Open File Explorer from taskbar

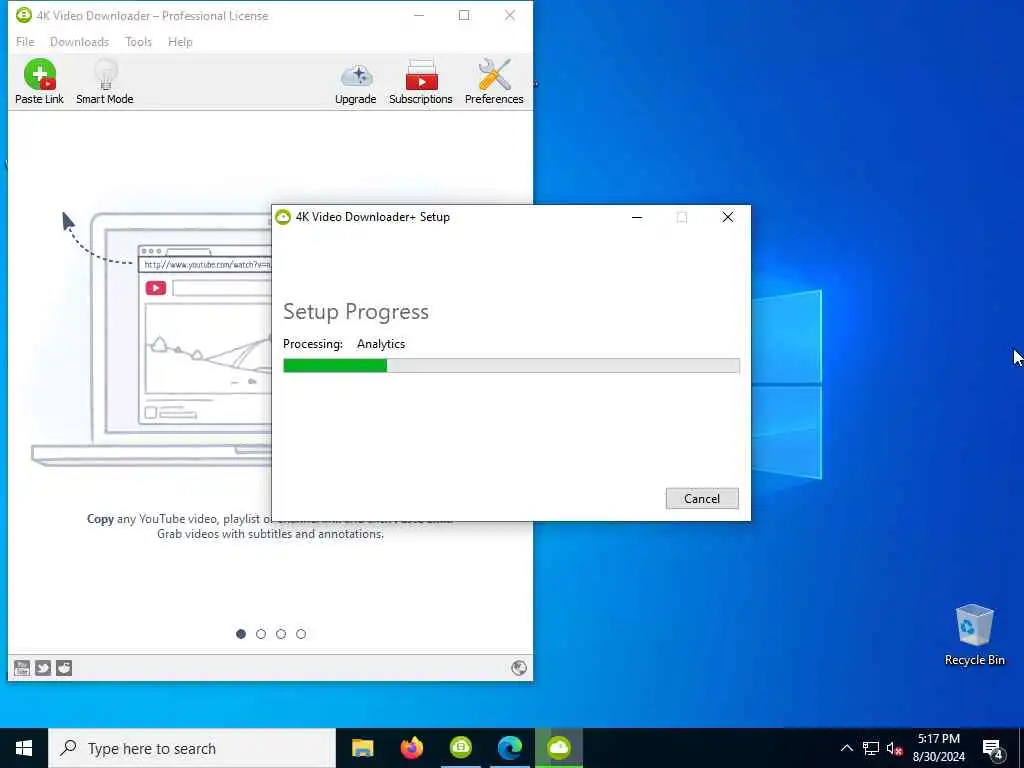(362, 748)
